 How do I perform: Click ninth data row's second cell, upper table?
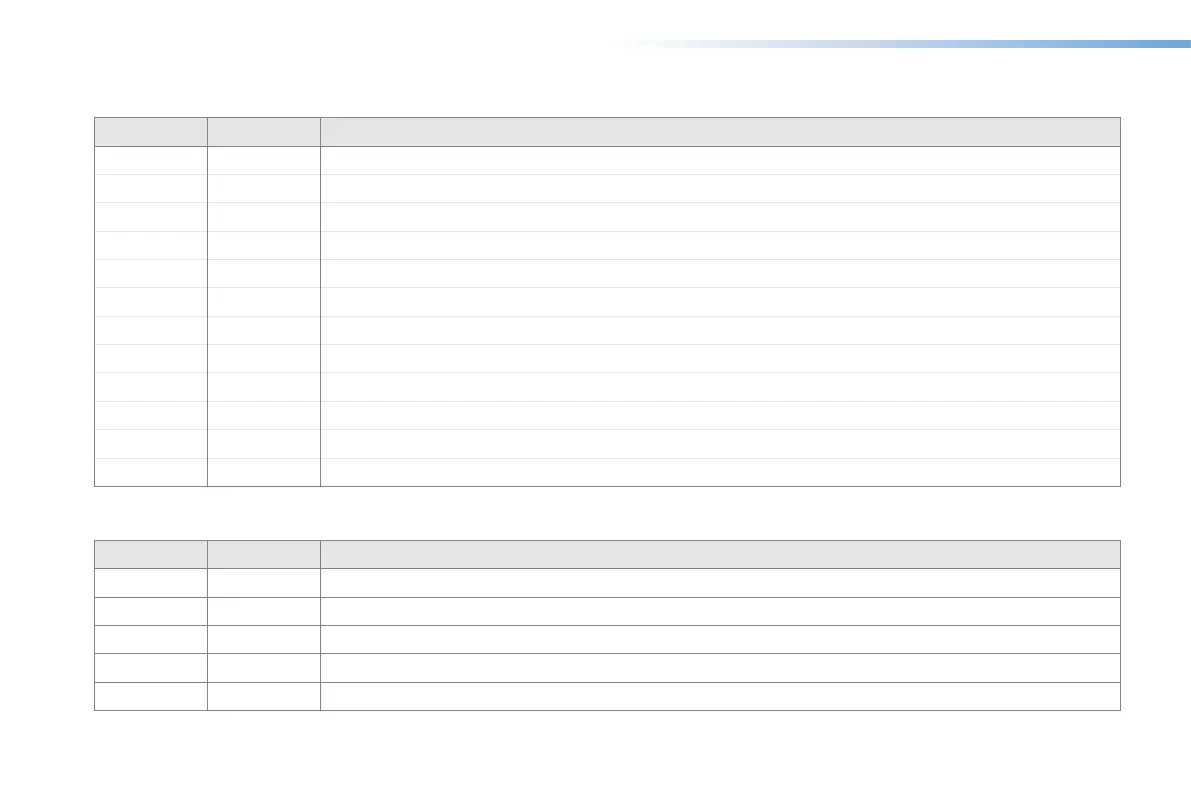click(x=264, y=387)
